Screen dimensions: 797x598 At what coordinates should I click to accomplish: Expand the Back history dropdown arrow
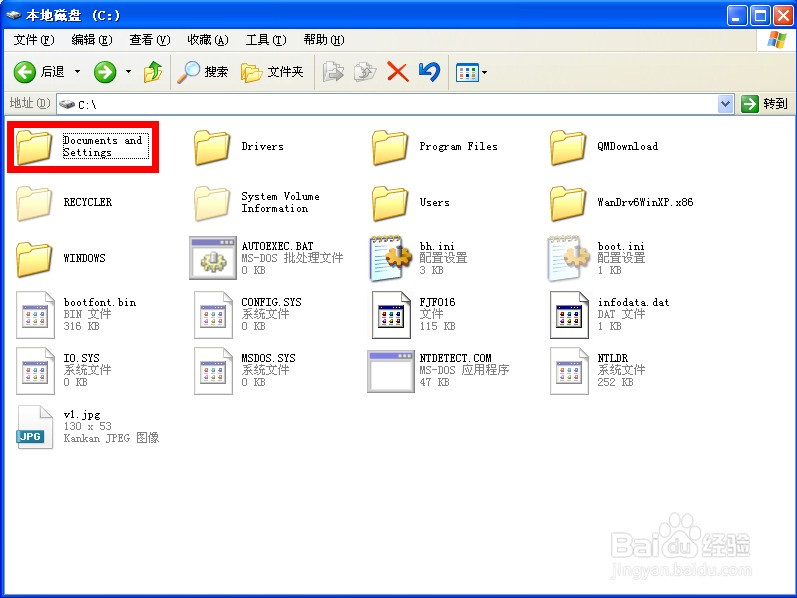point(78,72)
